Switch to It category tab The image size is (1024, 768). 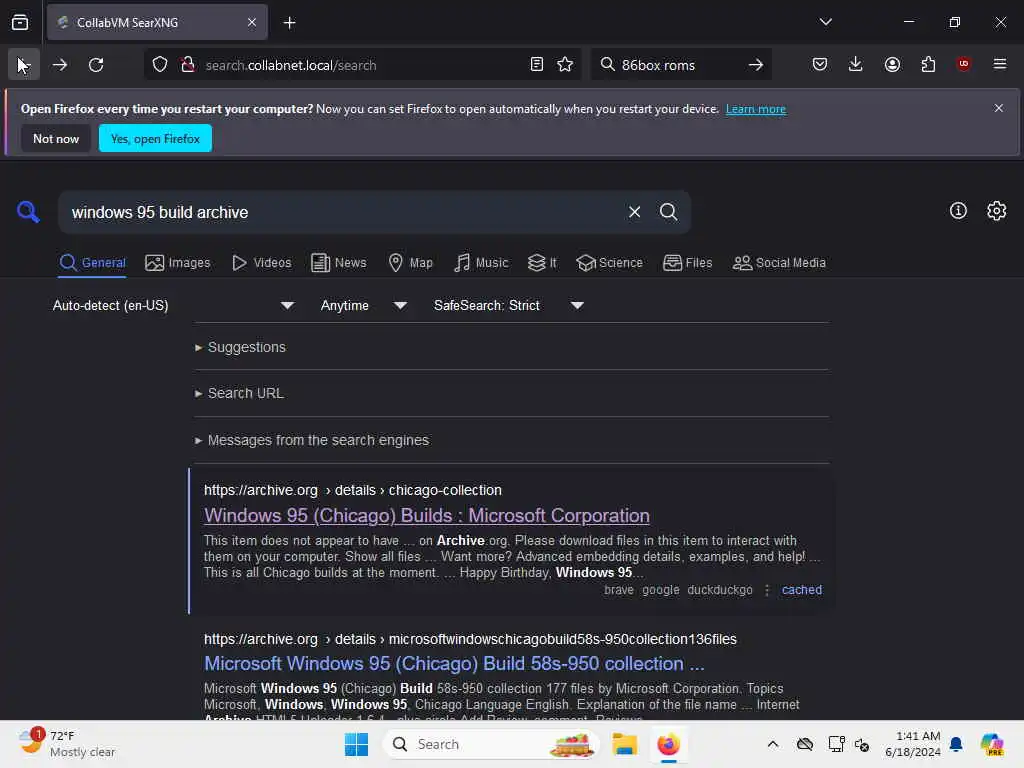[542, 263]
